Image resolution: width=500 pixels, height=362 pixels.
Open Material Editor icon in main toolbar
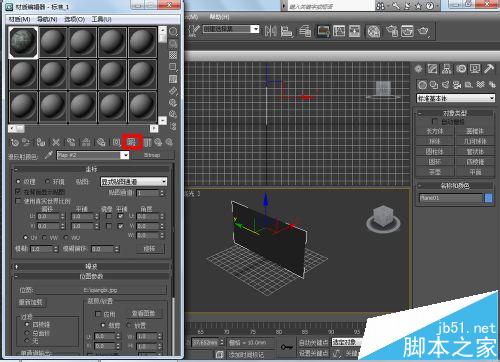374,31
